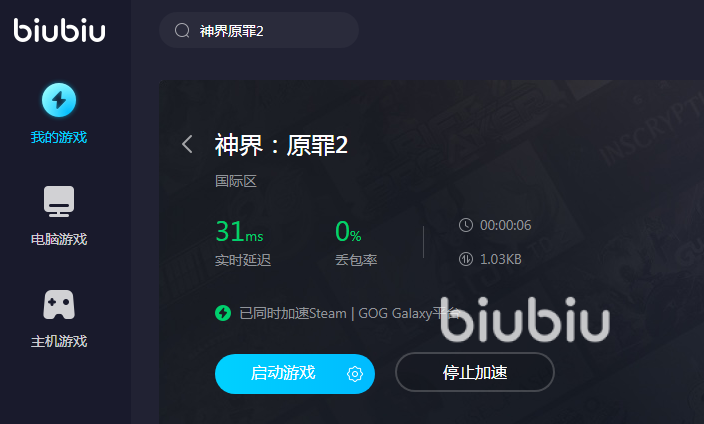Click the 0% packet loss value

348,231
